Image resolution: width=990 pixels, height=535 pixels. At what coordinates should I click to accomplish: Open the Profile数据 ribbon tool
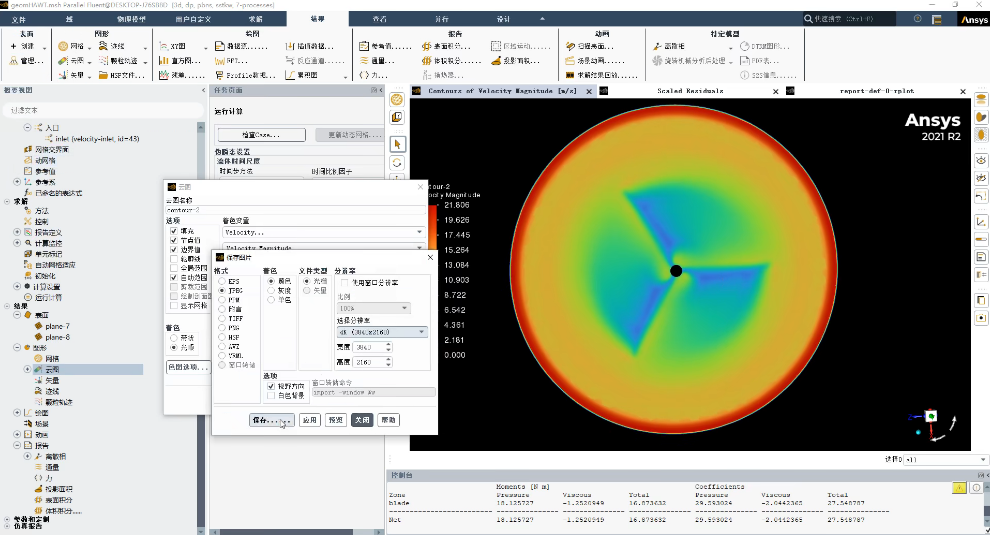(245, 75)
